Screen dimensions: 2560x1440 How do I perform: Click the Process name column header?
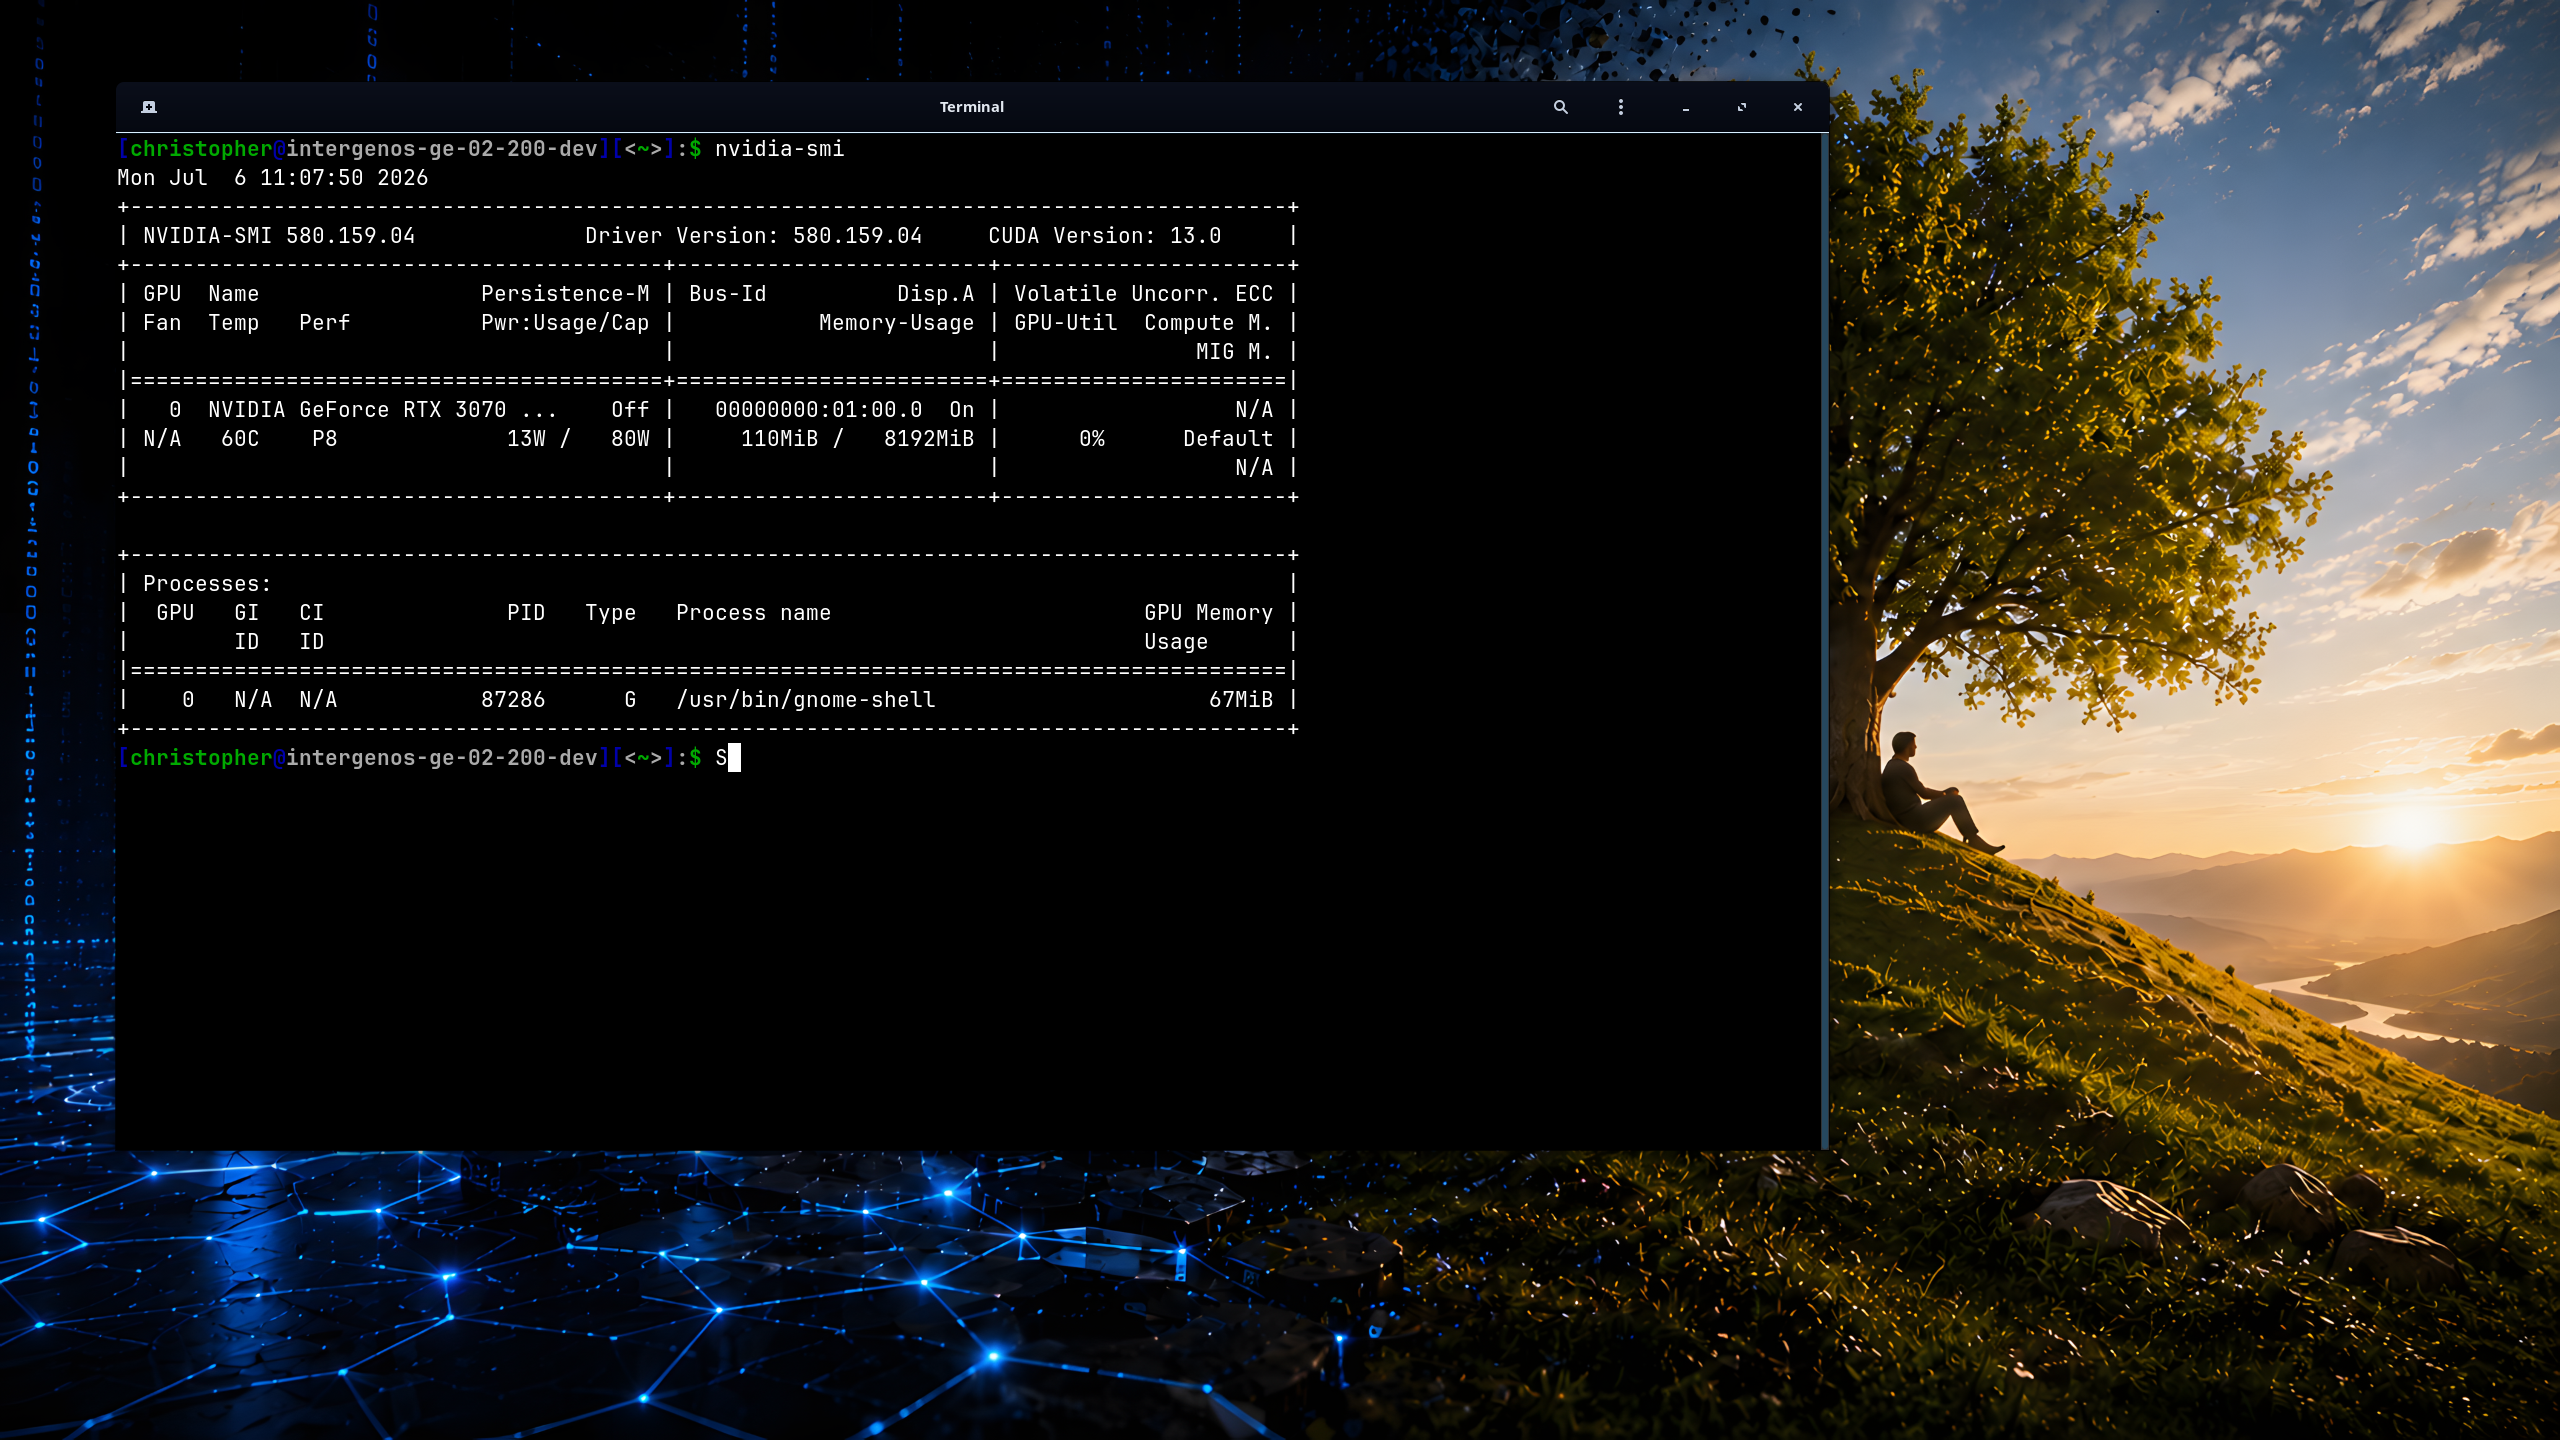coord(753,613)
